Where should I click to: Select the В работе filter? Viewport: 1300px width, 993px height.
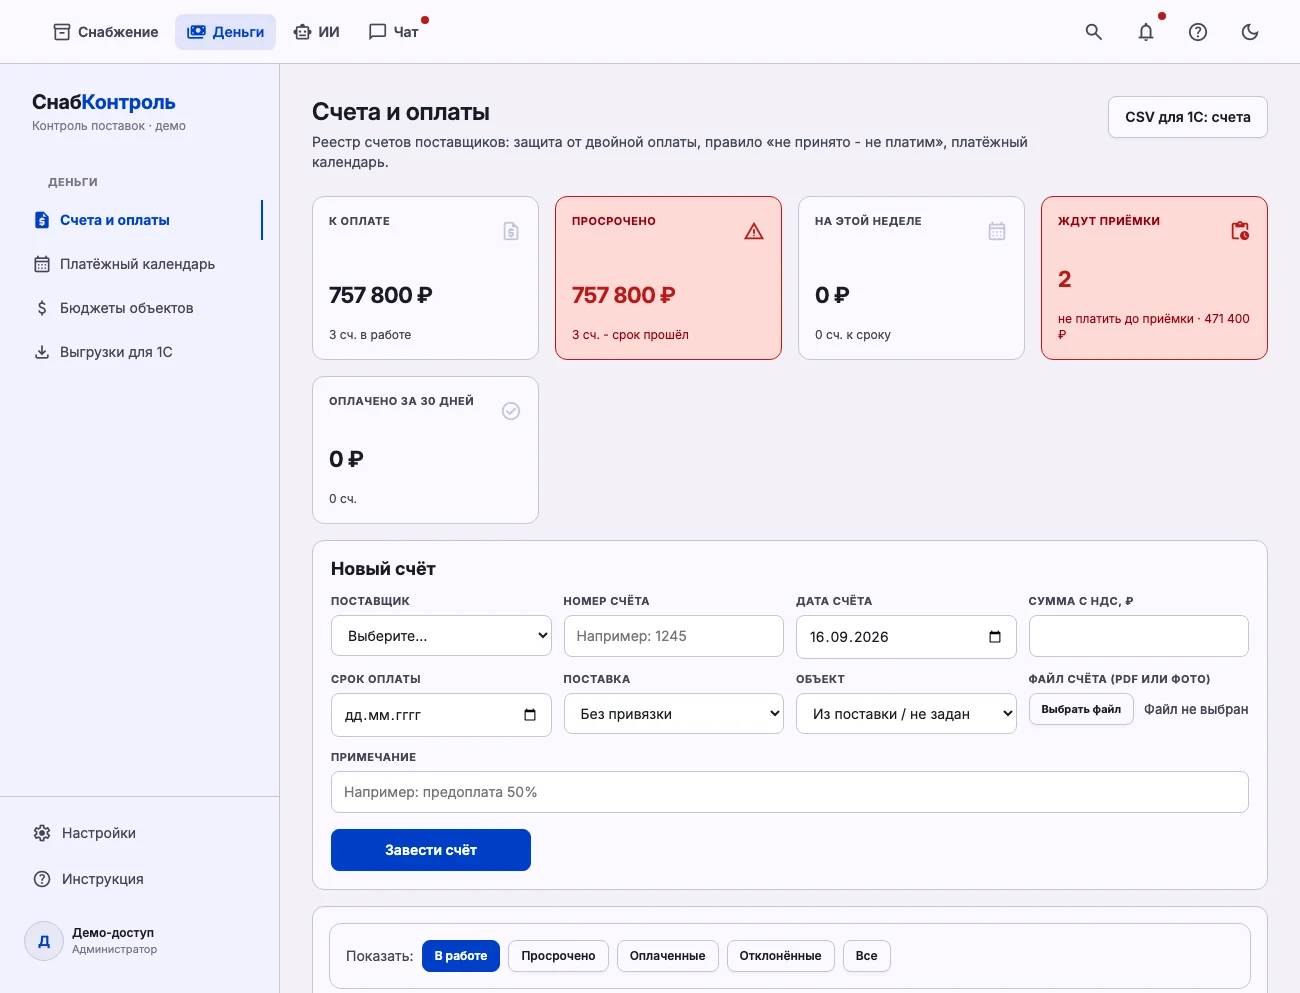coord(461,956)
